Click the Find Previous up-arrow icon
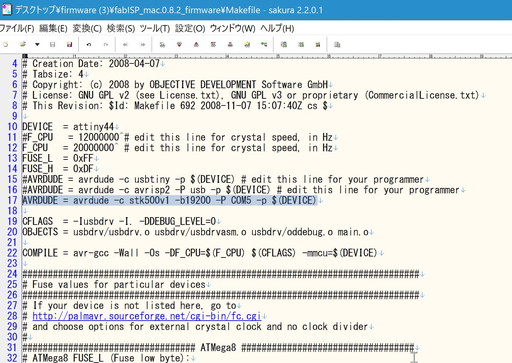Image resolution: width=512 pixels, height=363 pixels. coord(196,44)
